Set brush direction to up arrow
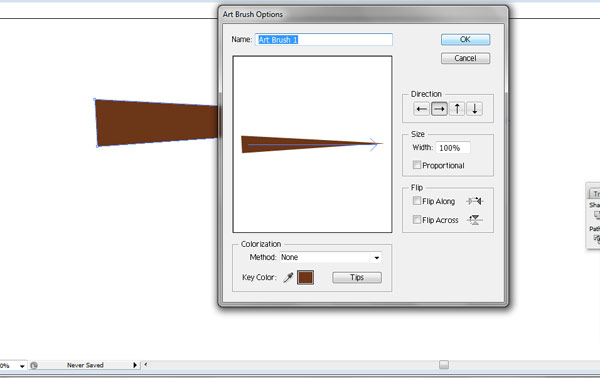 click(x=457, y=109)
